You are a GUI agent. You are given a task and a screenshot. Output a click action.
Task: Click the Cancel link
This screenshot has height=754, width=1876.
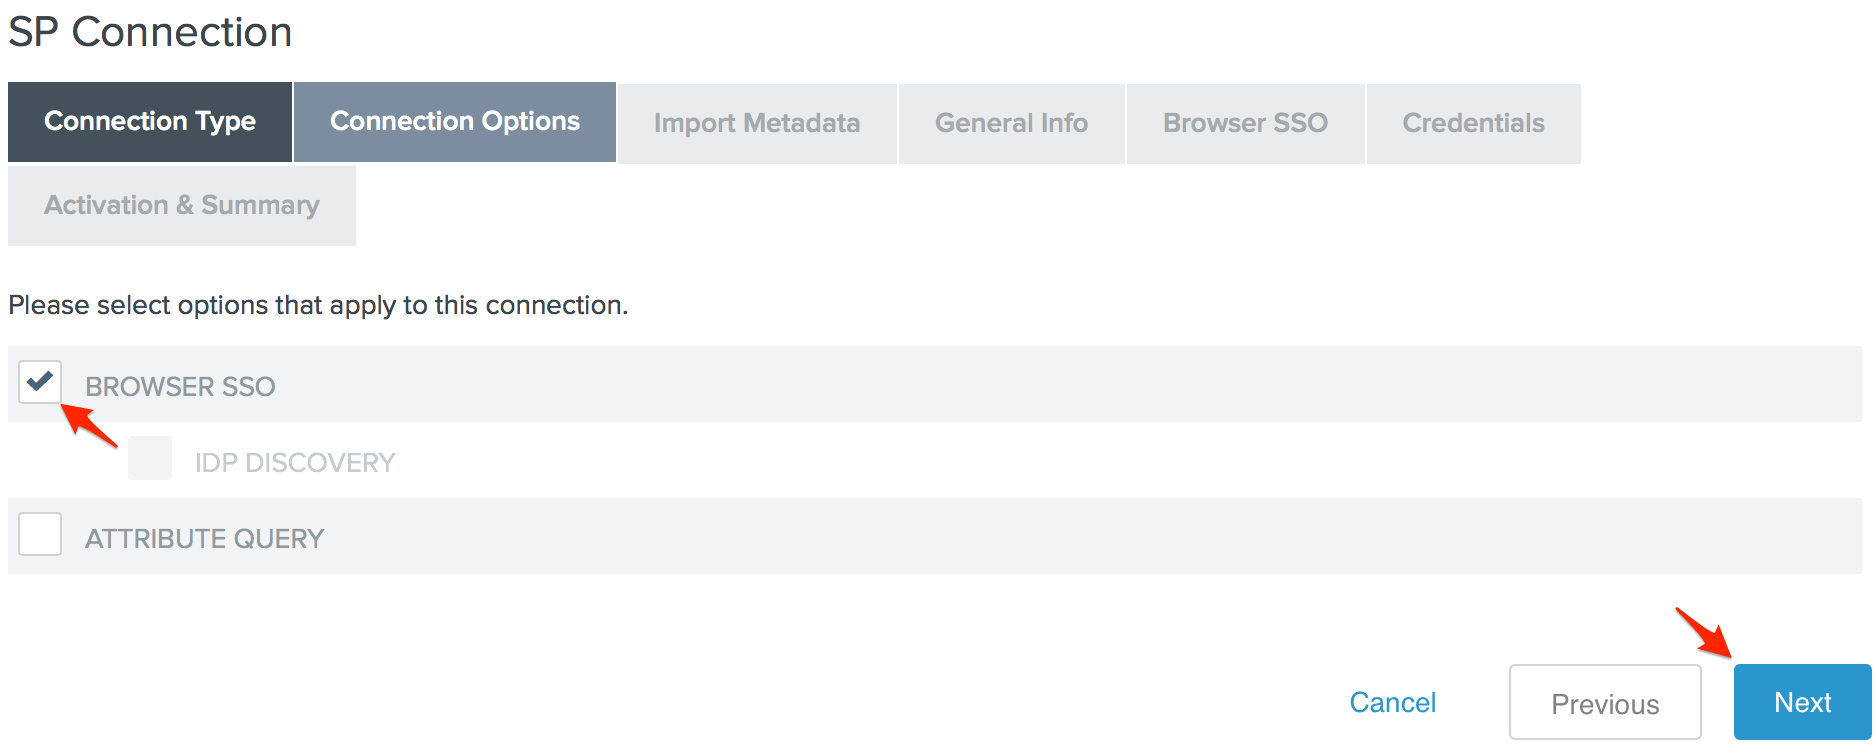tap(1392, 703)
